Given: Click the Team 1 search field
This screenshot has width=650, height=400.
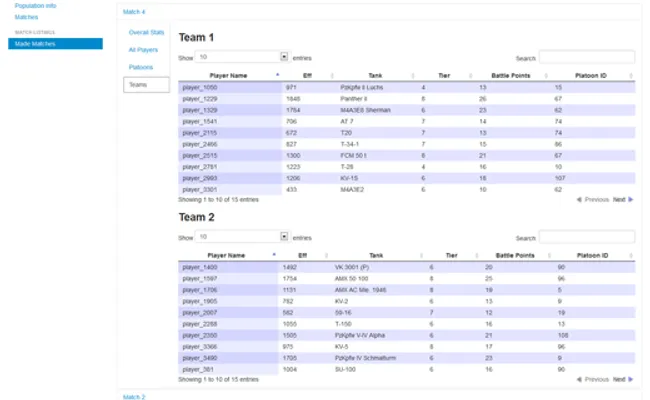Looking at the screenshot, I should click(x=586, y=58).
